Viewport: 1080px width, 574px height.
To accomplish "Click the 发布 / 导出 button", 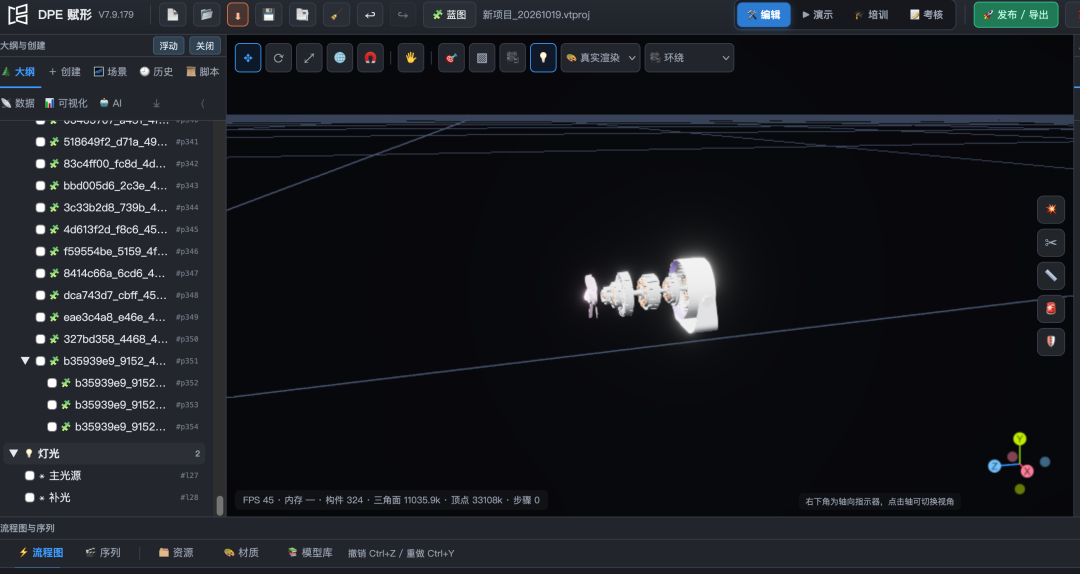I will point(1015,14).
